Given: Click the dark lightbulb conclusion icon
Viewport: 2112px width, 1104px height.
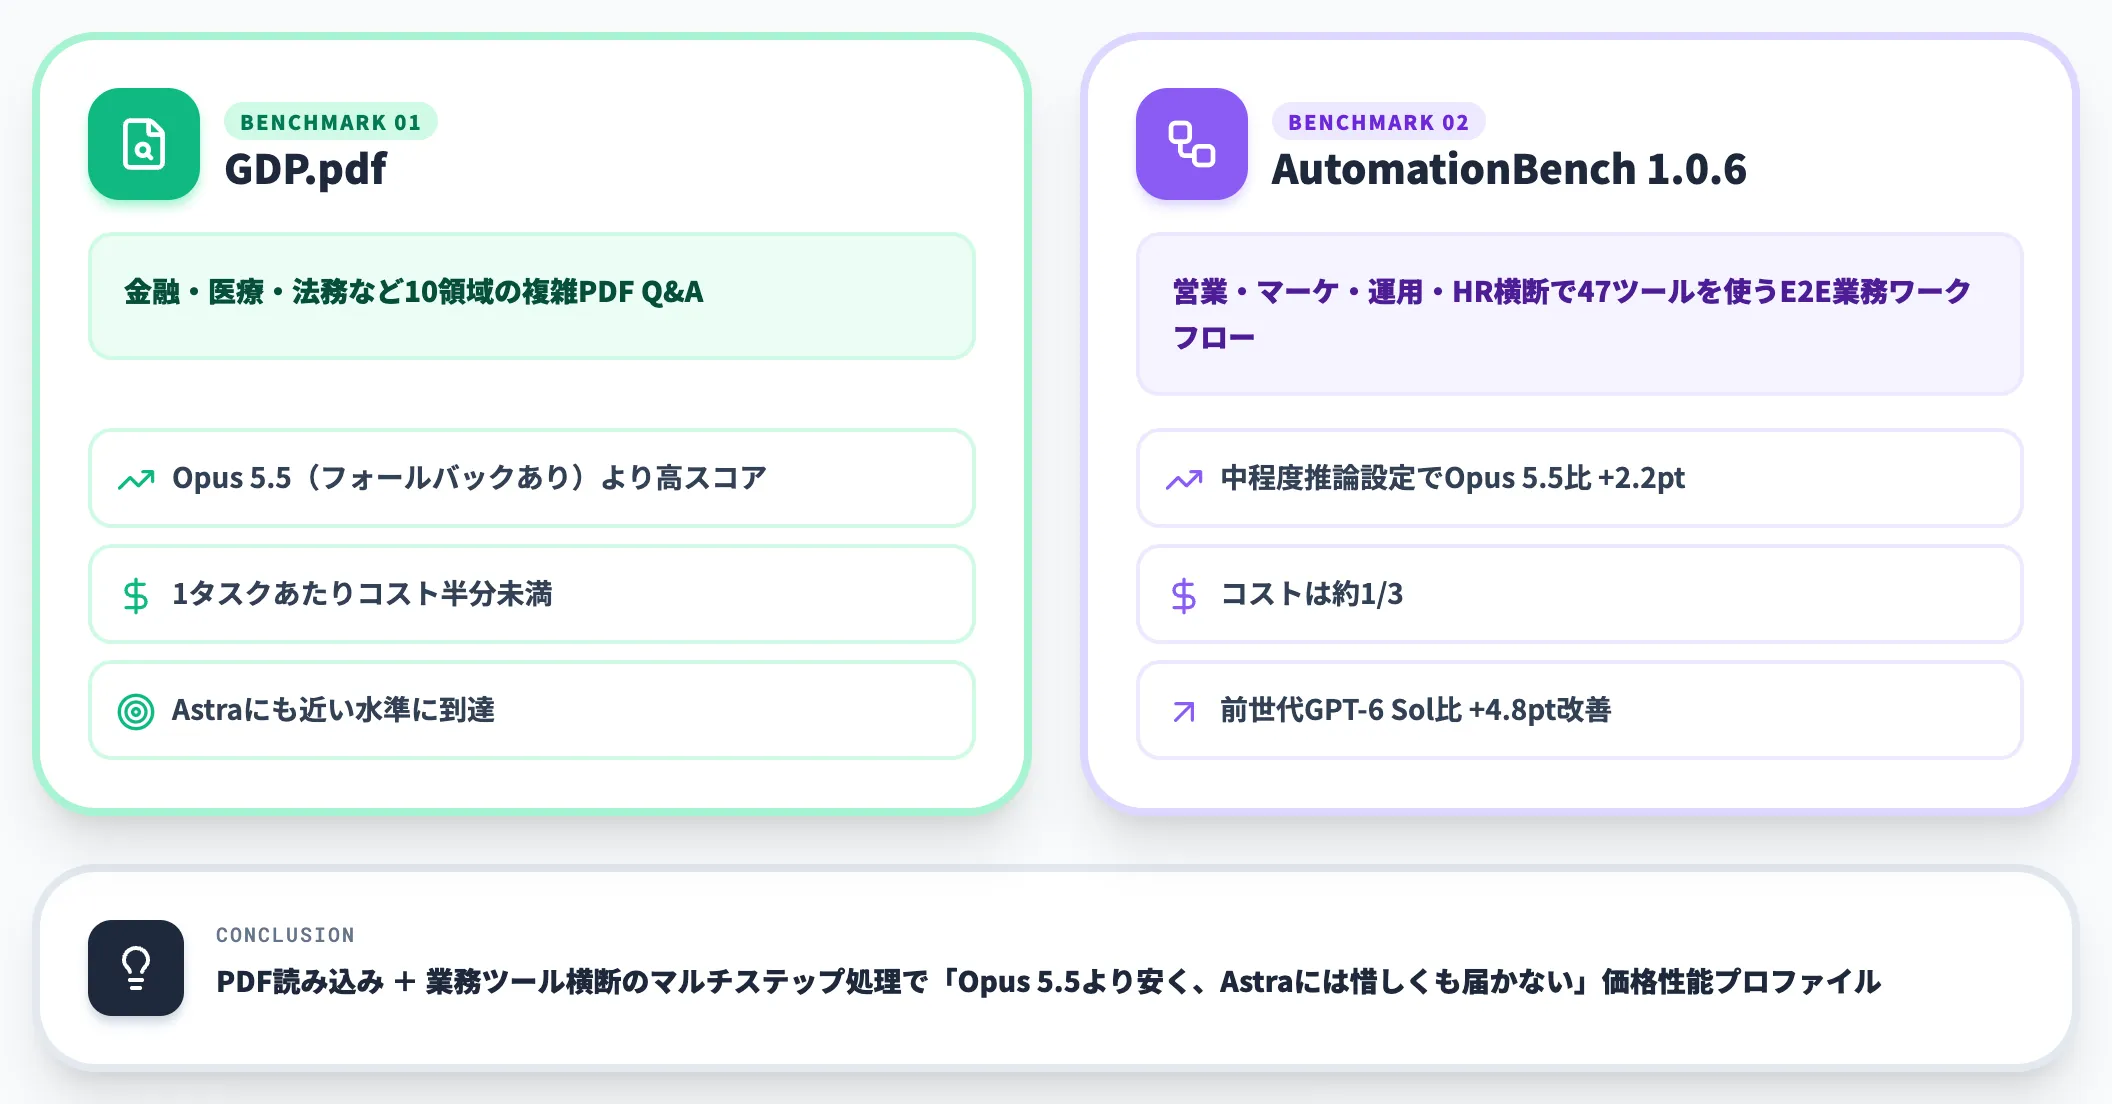Looking at the screenshot, I should (x=136, y=968).
